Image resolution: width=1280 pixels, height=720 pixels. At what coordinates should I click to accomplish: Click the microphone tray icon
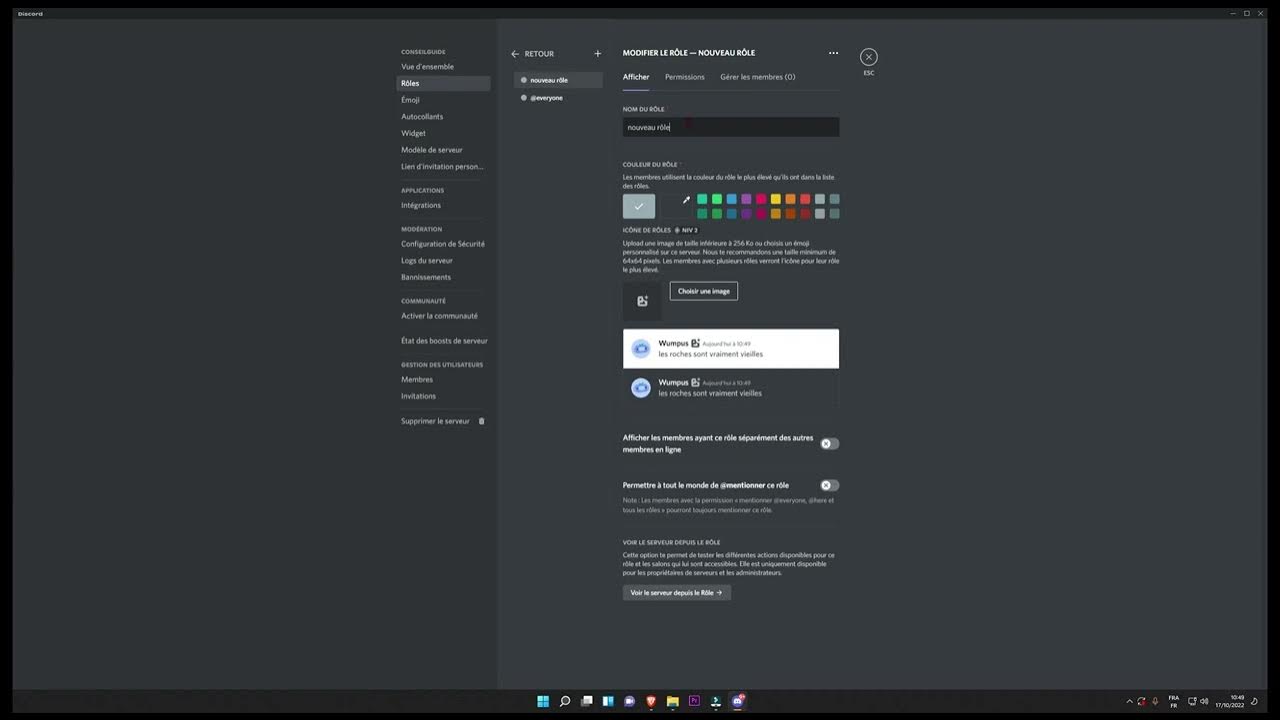click(x=1155, y=701)
